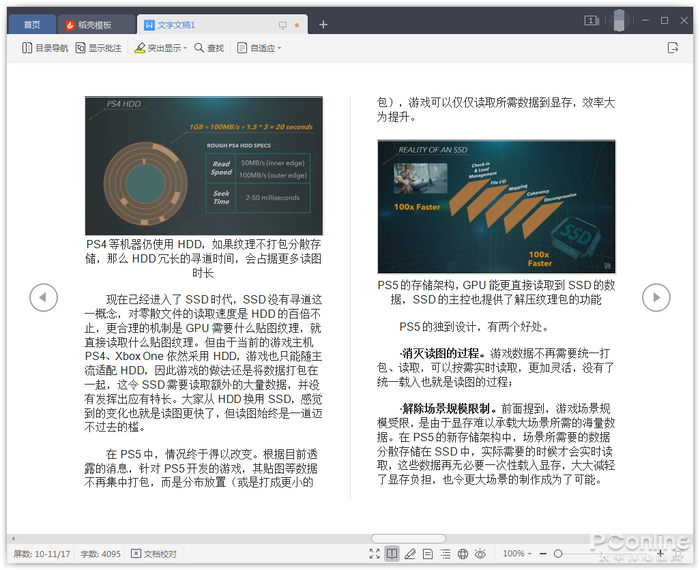Open the 目录导航 navigation pane
Screen dimensions: 700x570
coord(45,48)
